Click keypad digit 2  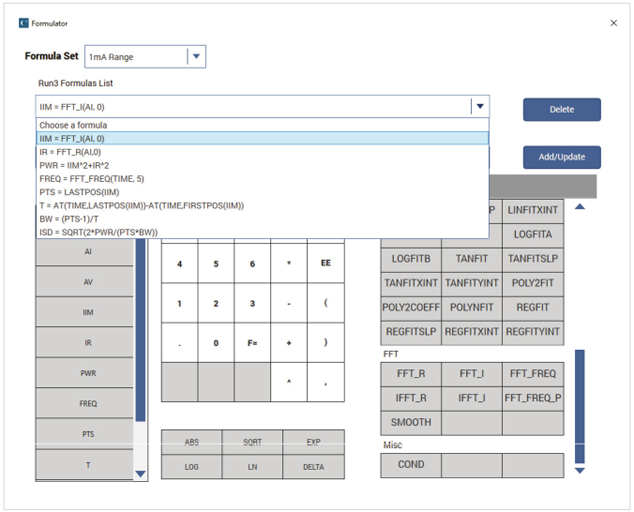(216, 303)
